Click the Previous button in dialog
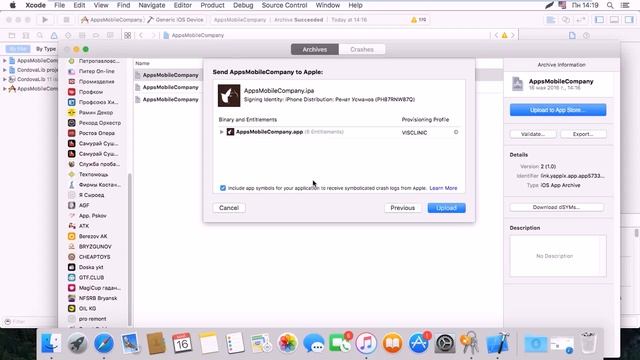The image size is (640, 360). pos(402,208)
